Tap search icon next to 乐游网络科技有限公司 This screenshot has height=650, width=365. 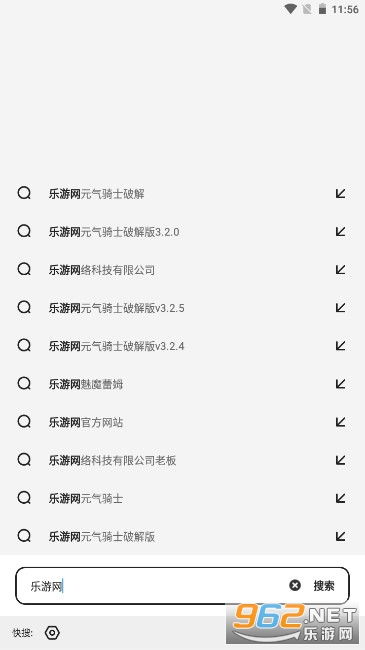(24, 269)
